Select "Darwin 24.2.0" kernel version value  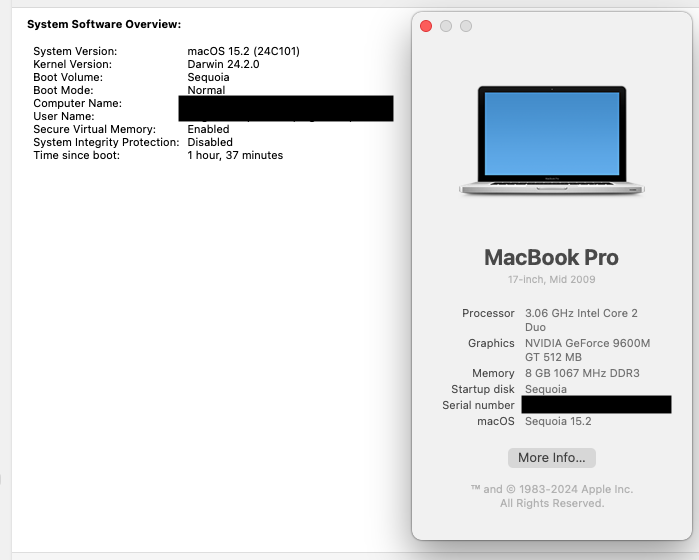pyautogui.click(x=223, y=64)
